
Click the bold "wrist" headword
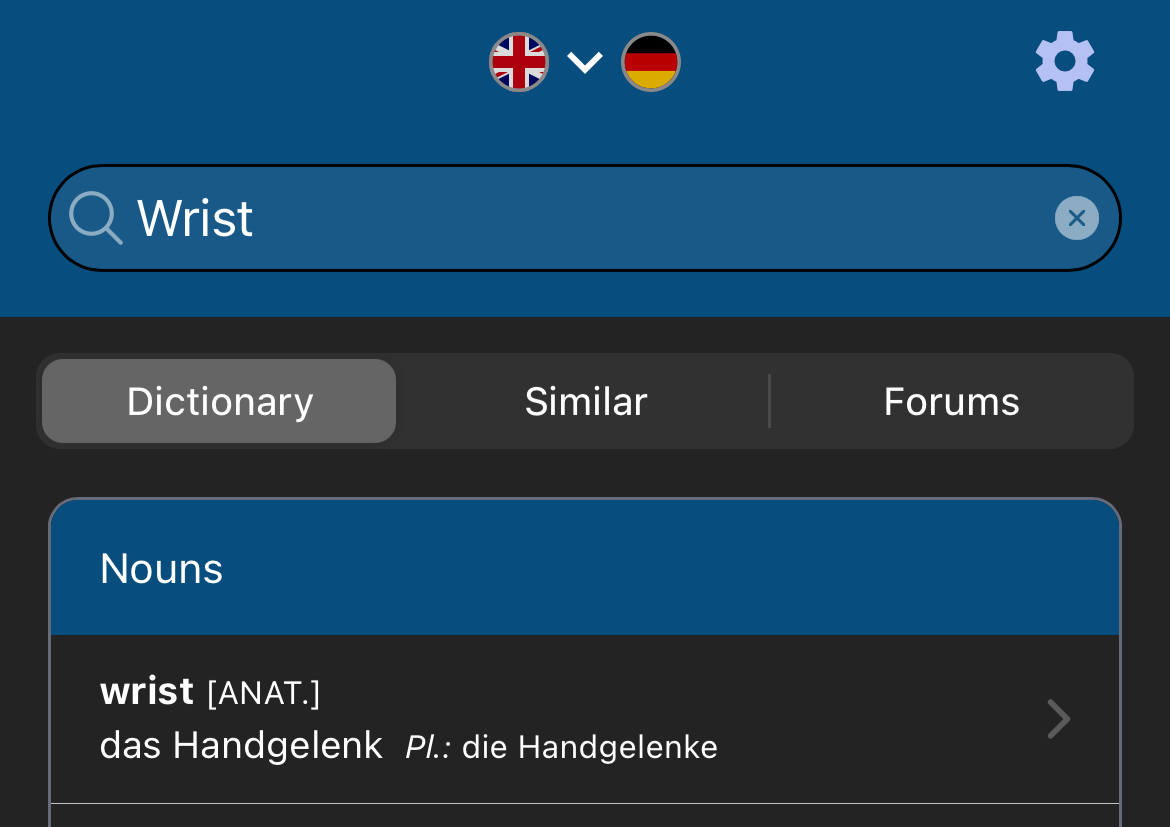[147, 691]
